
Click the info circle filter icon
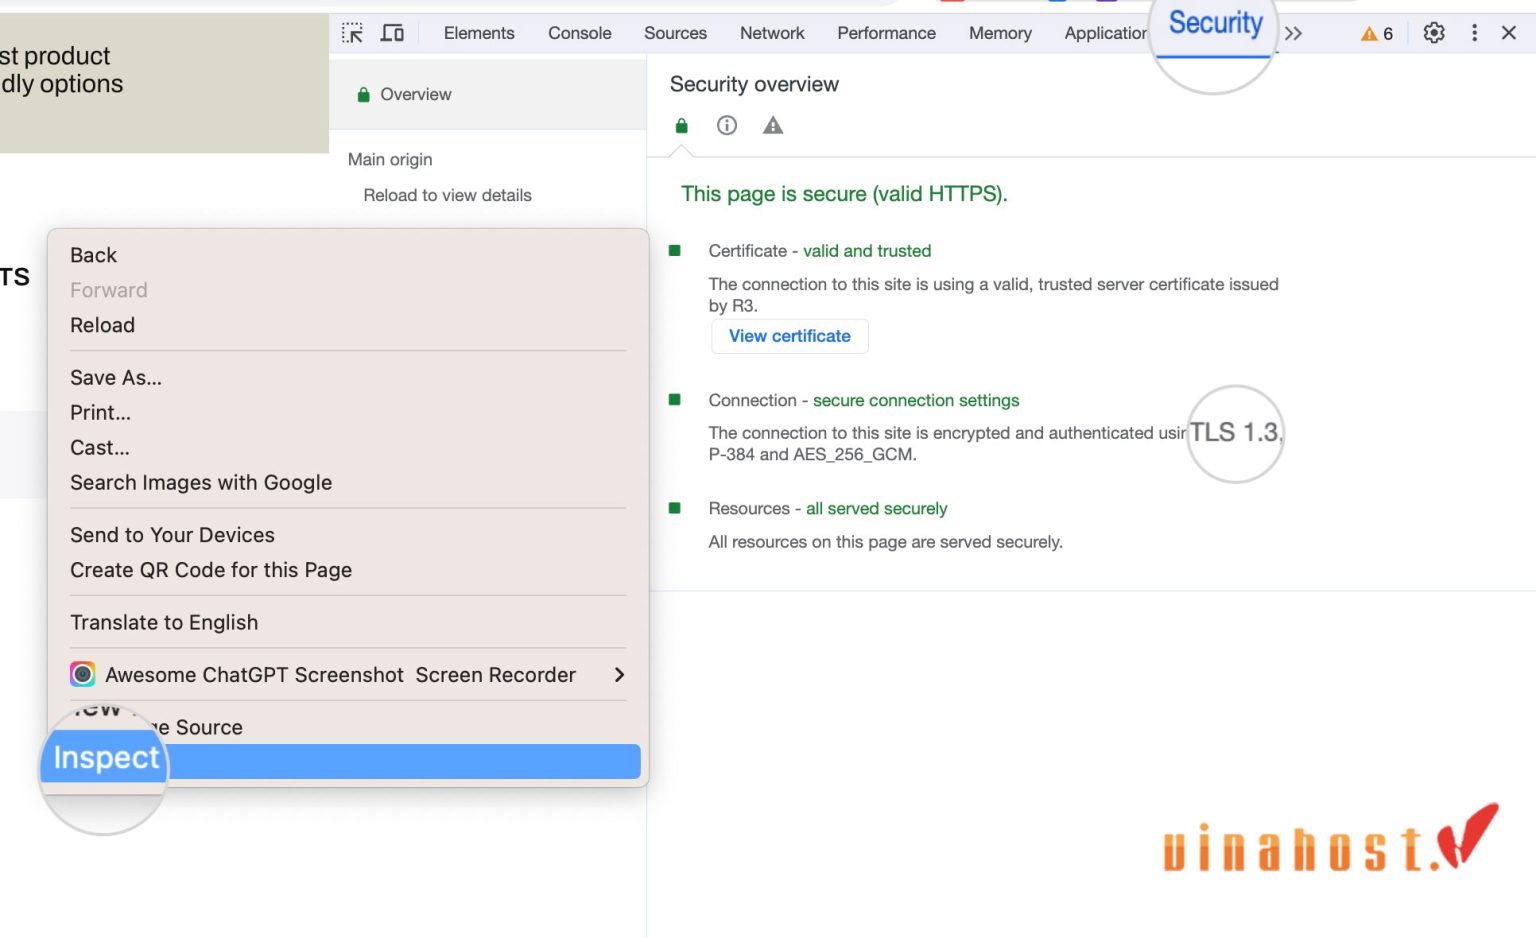coord(727,126)
